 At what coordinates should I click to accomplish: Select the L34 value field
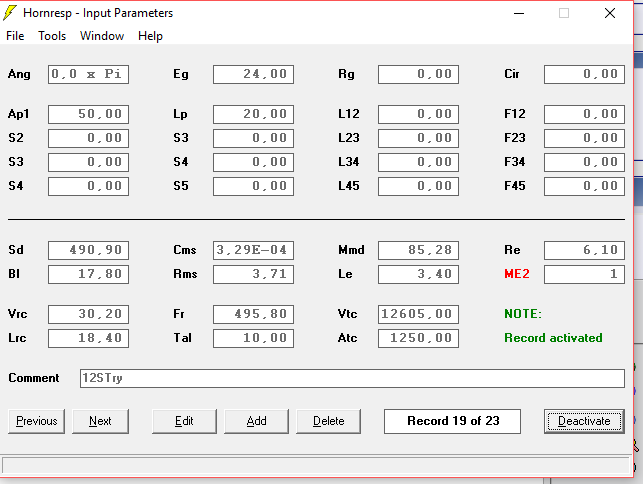[x=418, y=162]
